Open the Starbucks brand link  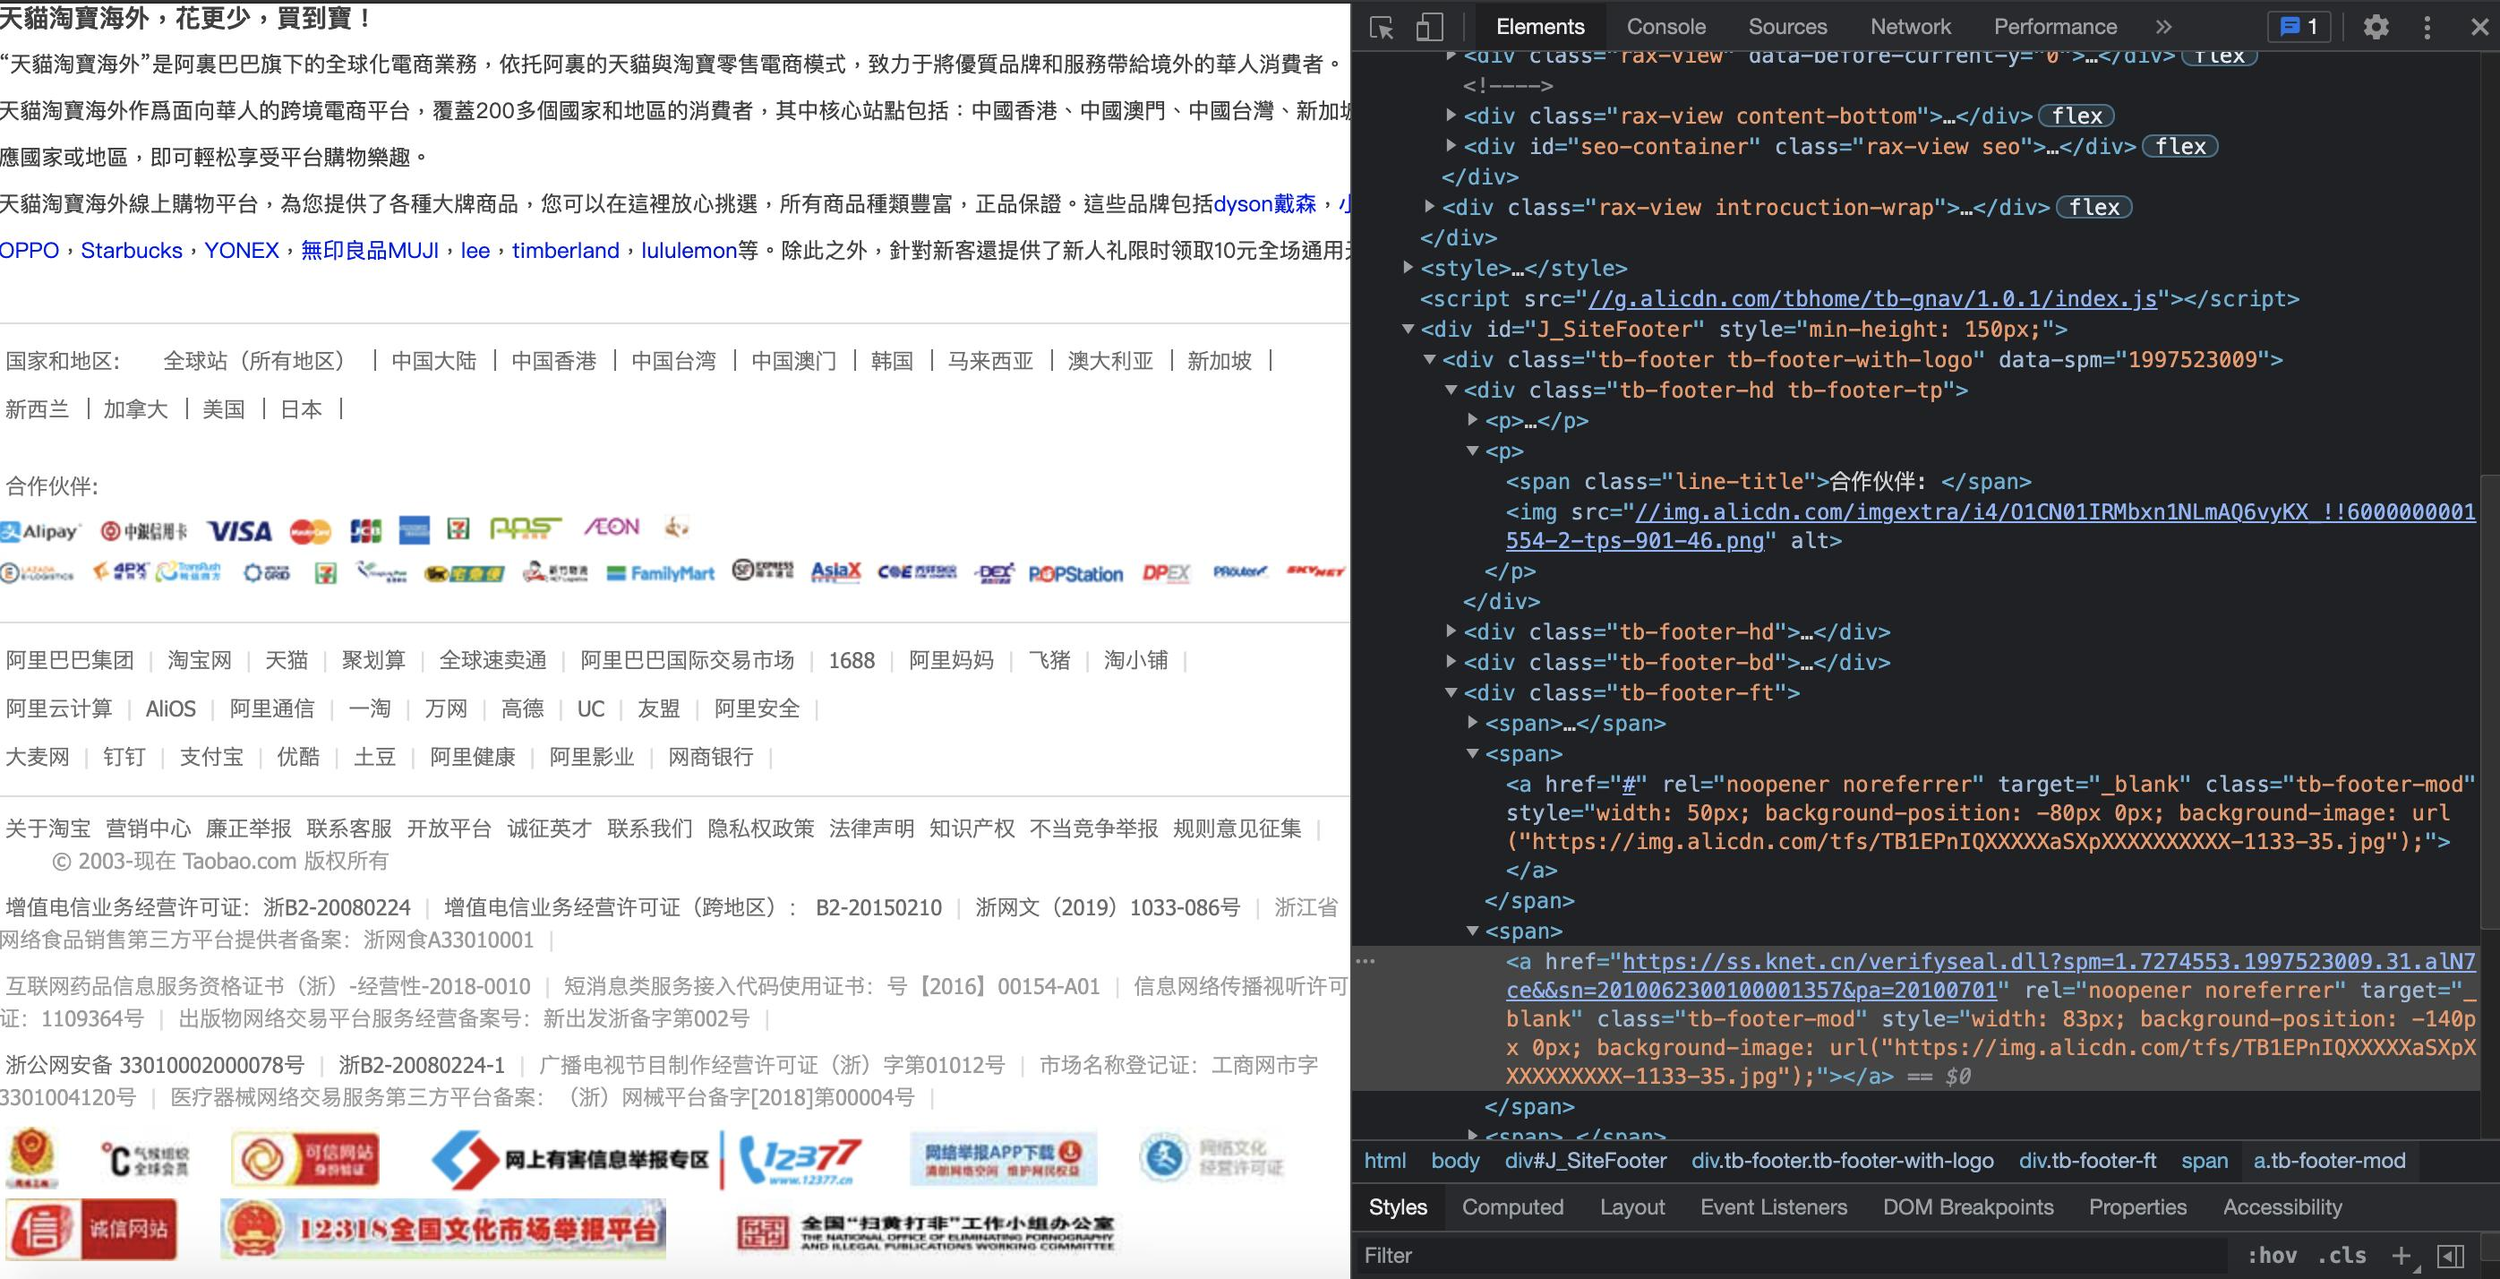pyautogui.click(x=131, y=250)
